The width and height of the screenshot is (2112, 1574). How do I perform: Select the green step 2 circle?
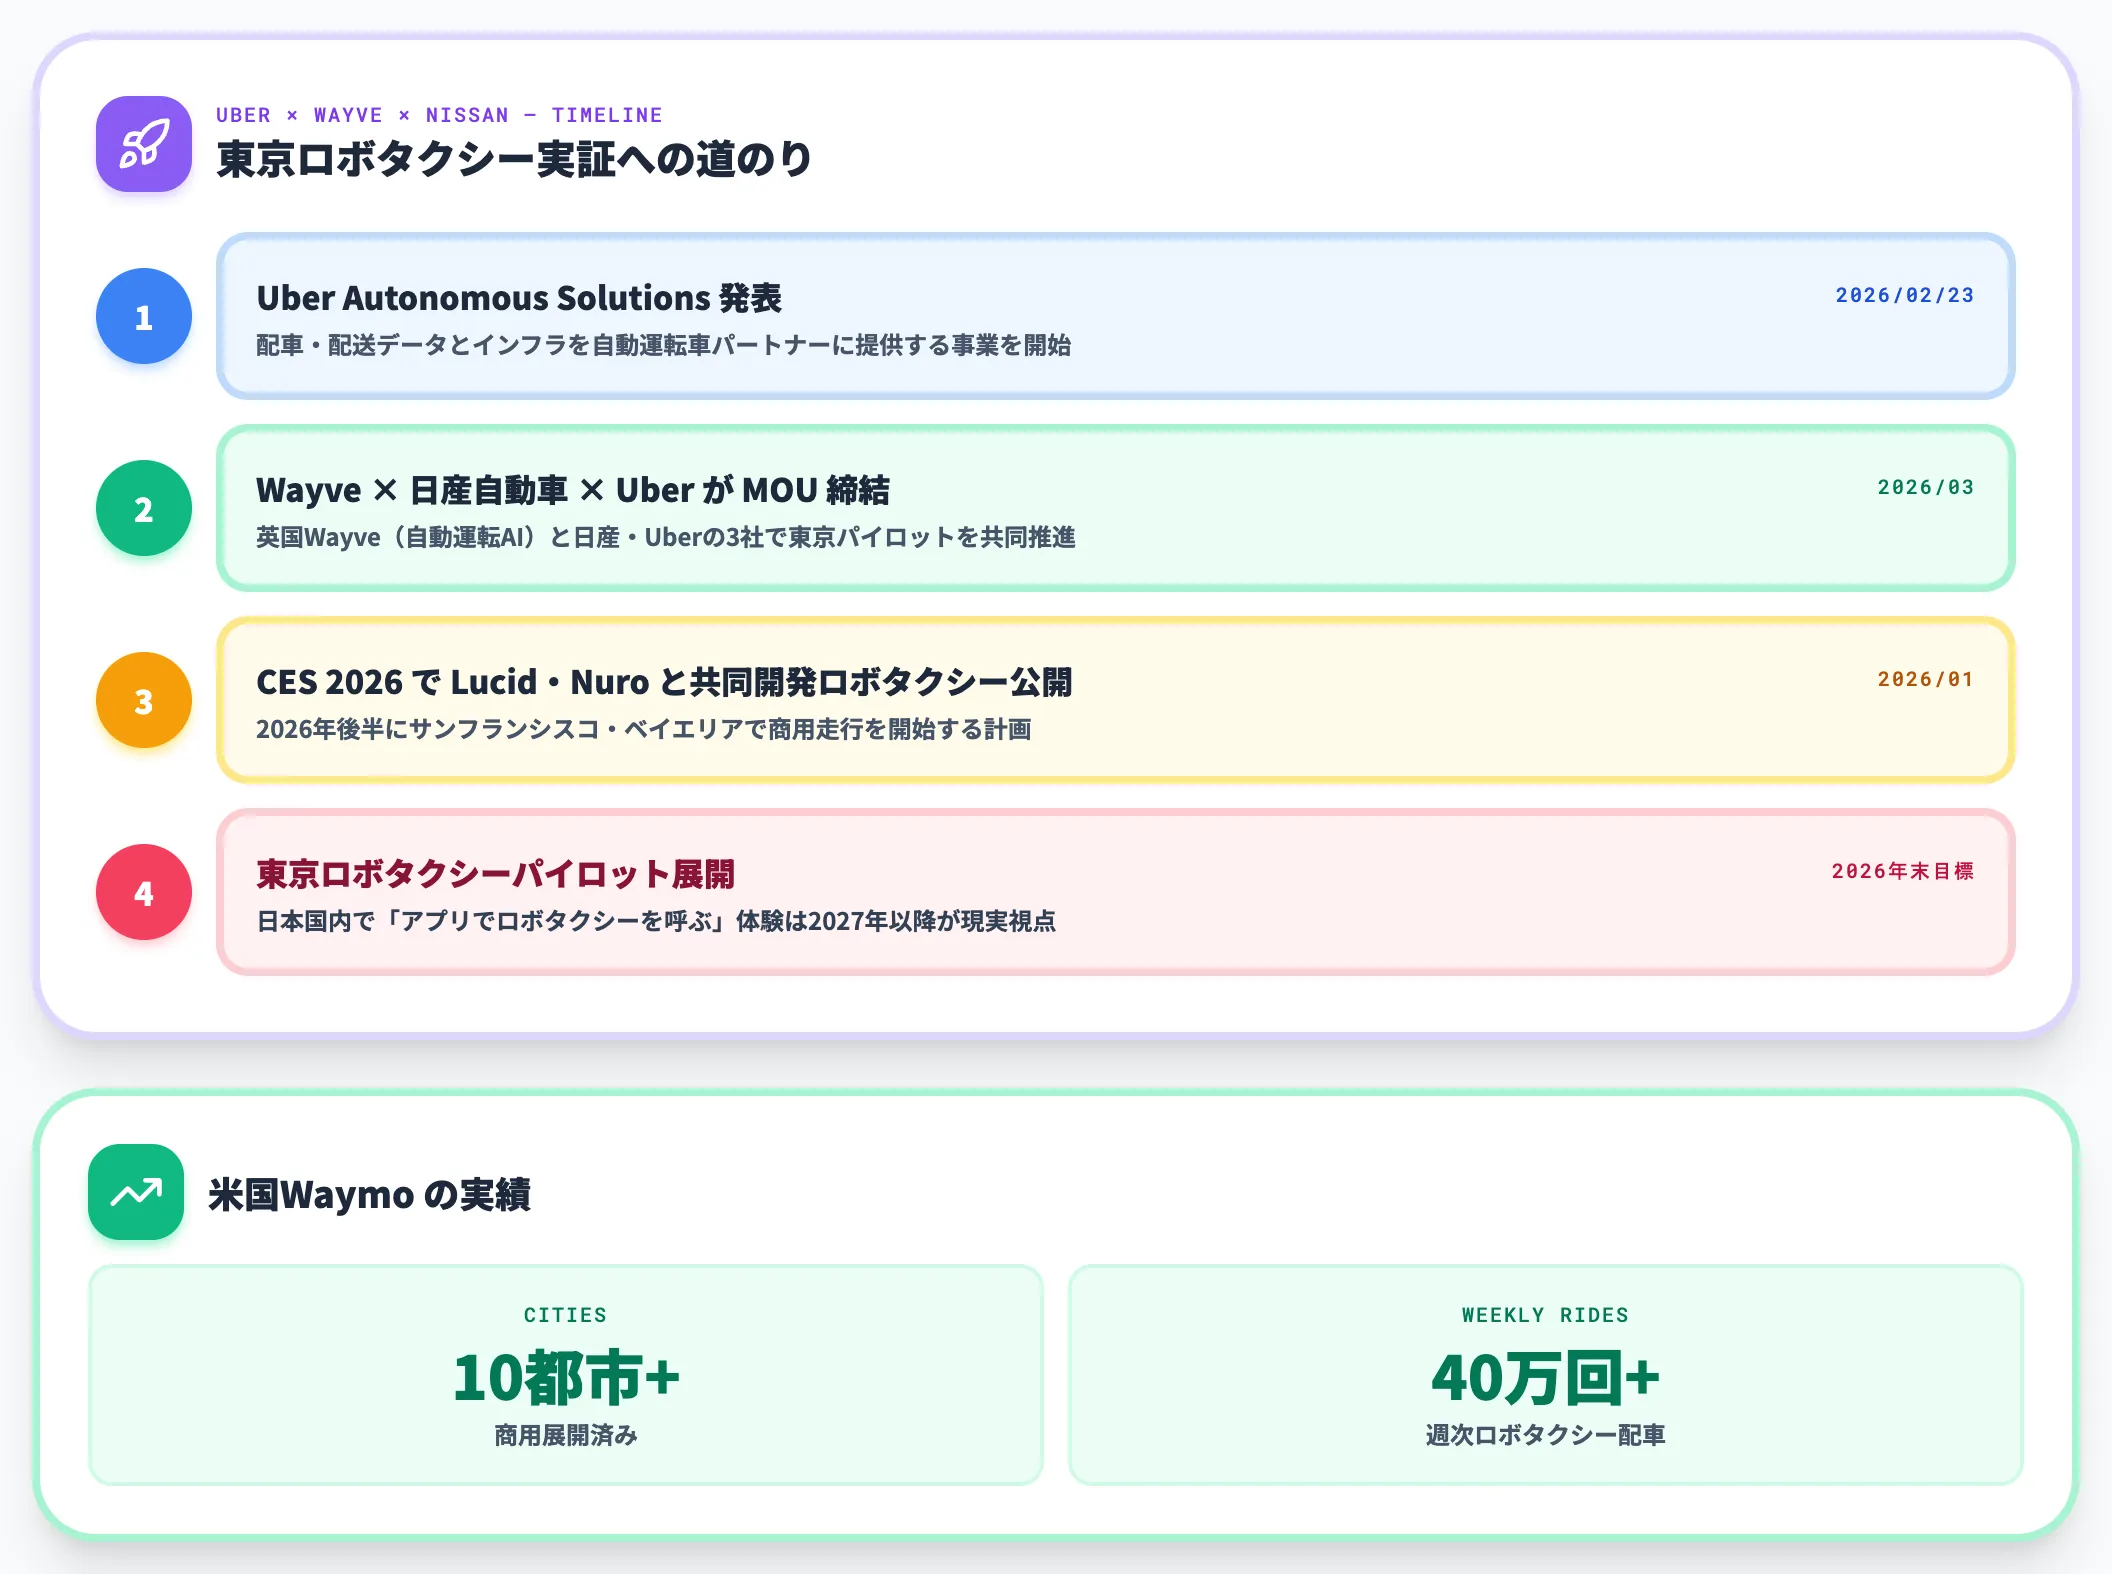point(144,508)
